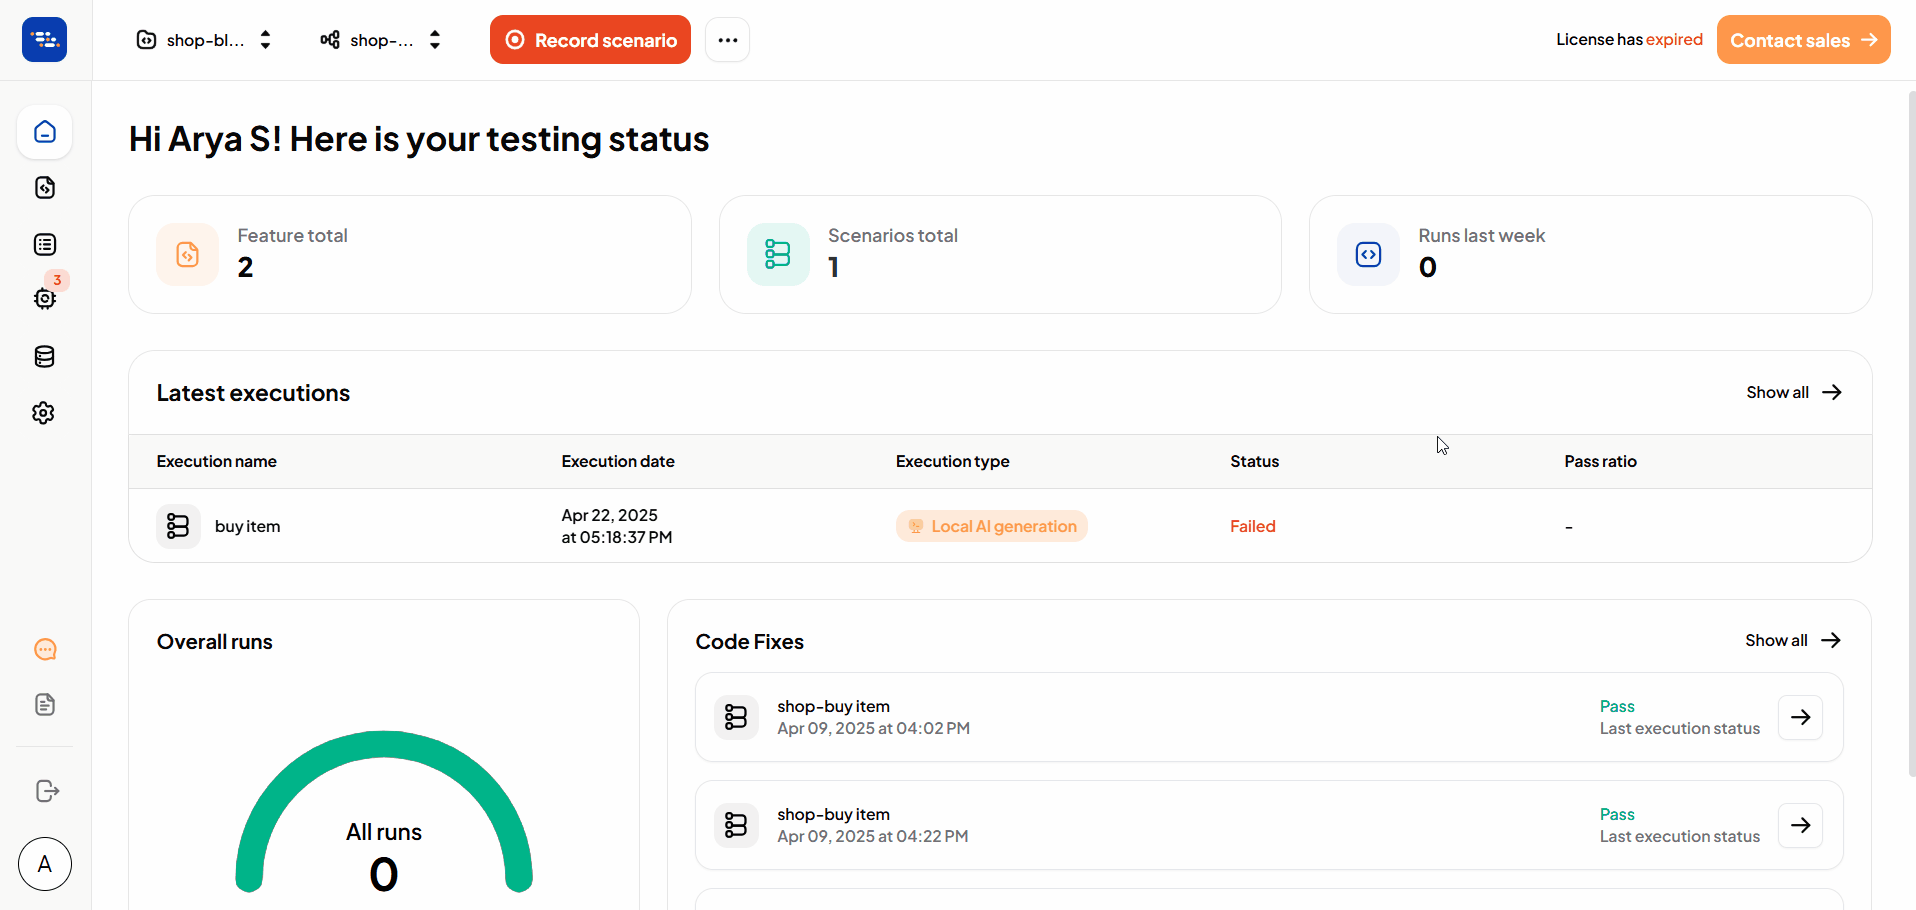
Task: Click the AI chip icon with badge 3
Action: (x=44, y=299)
